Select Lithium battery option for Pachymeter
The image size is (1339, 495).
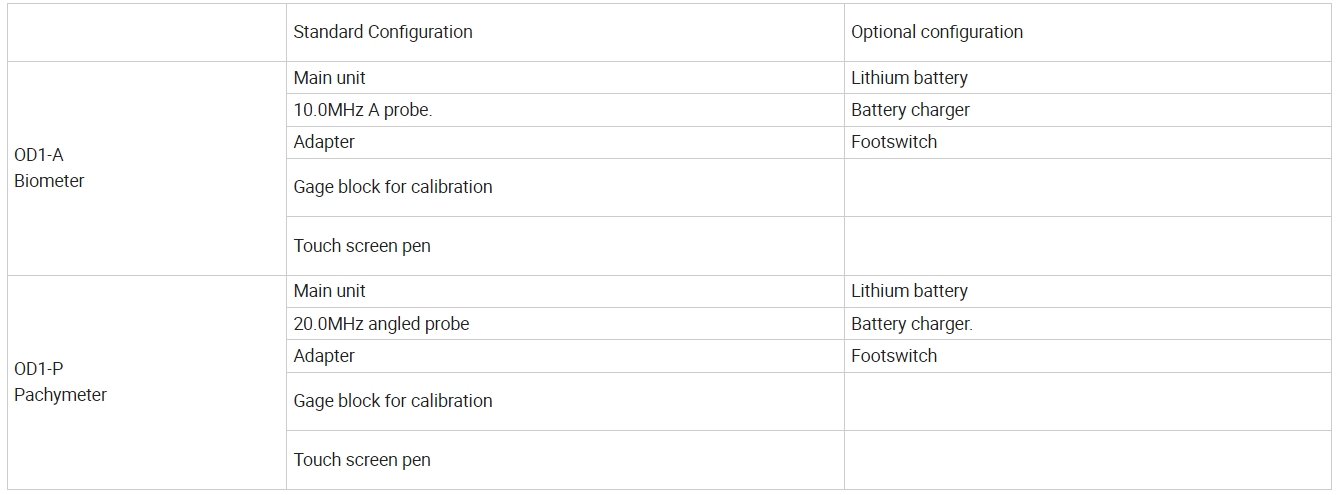[x=909, y=291]
